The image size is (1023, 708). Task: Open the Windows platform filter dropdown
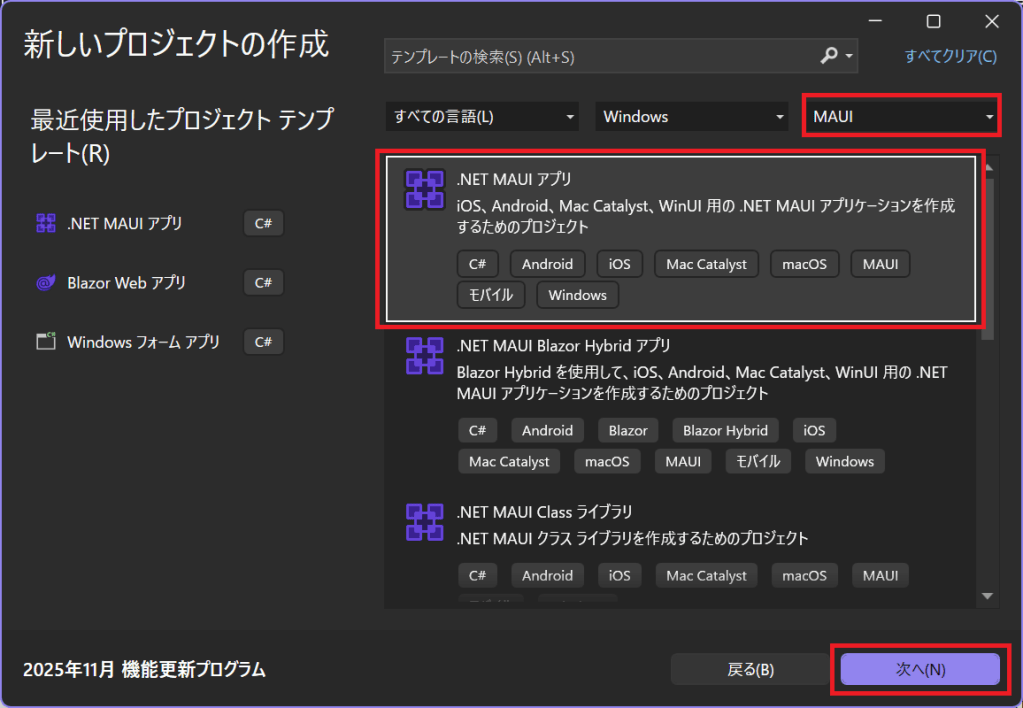pos(692,117)
